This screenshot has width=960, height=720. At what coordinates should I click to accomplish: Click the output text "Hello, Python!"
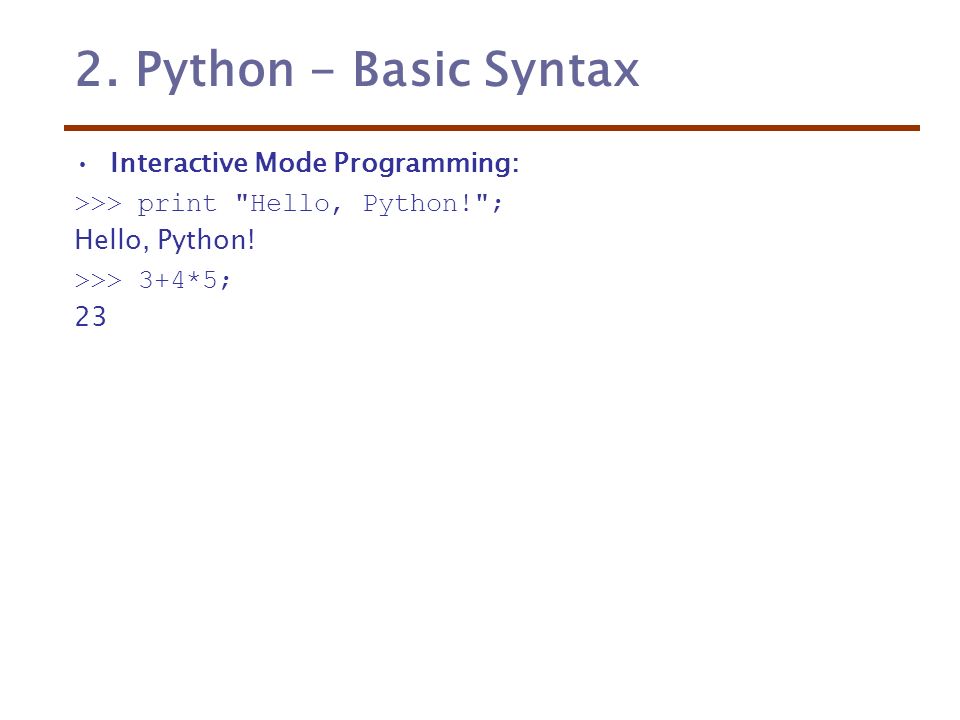(x=165, y=240)
